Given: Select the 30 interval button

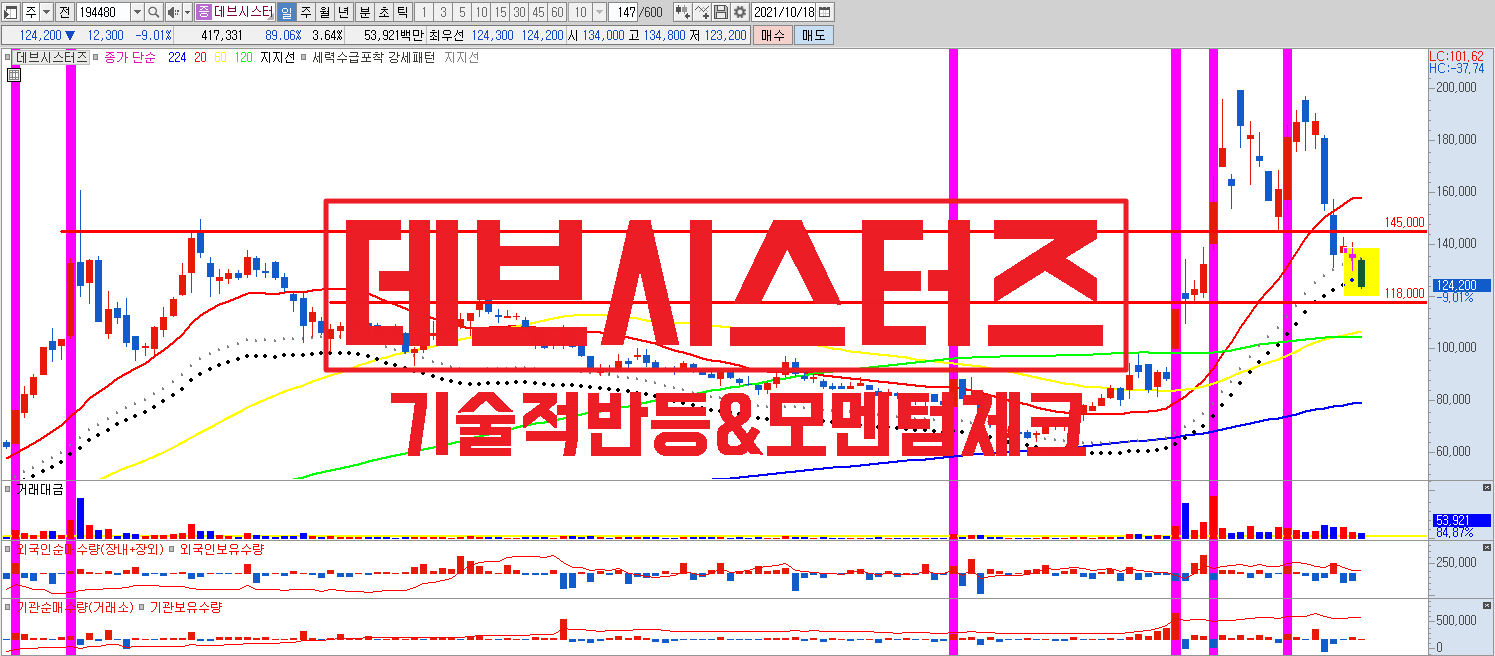Looking at the screenshot, I should pyautogui.click(x=519, y=12).
